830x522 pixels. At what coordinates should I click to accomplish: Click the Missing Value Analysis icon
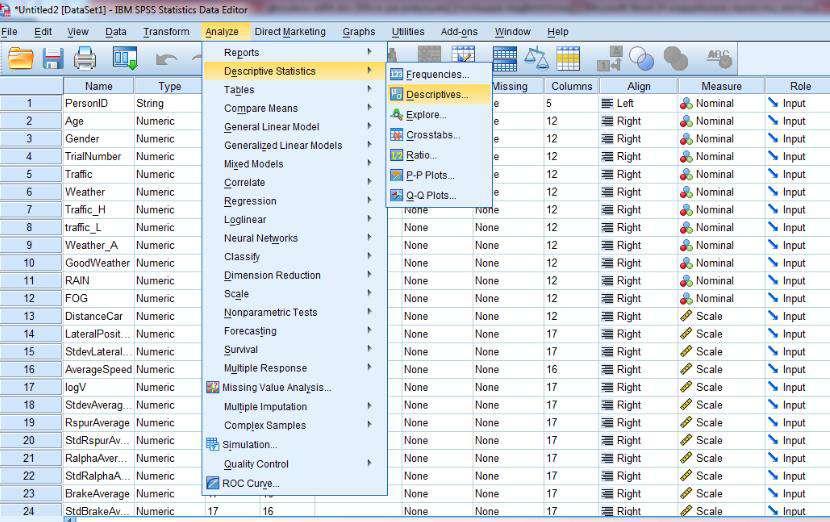[x=212, y=387]
